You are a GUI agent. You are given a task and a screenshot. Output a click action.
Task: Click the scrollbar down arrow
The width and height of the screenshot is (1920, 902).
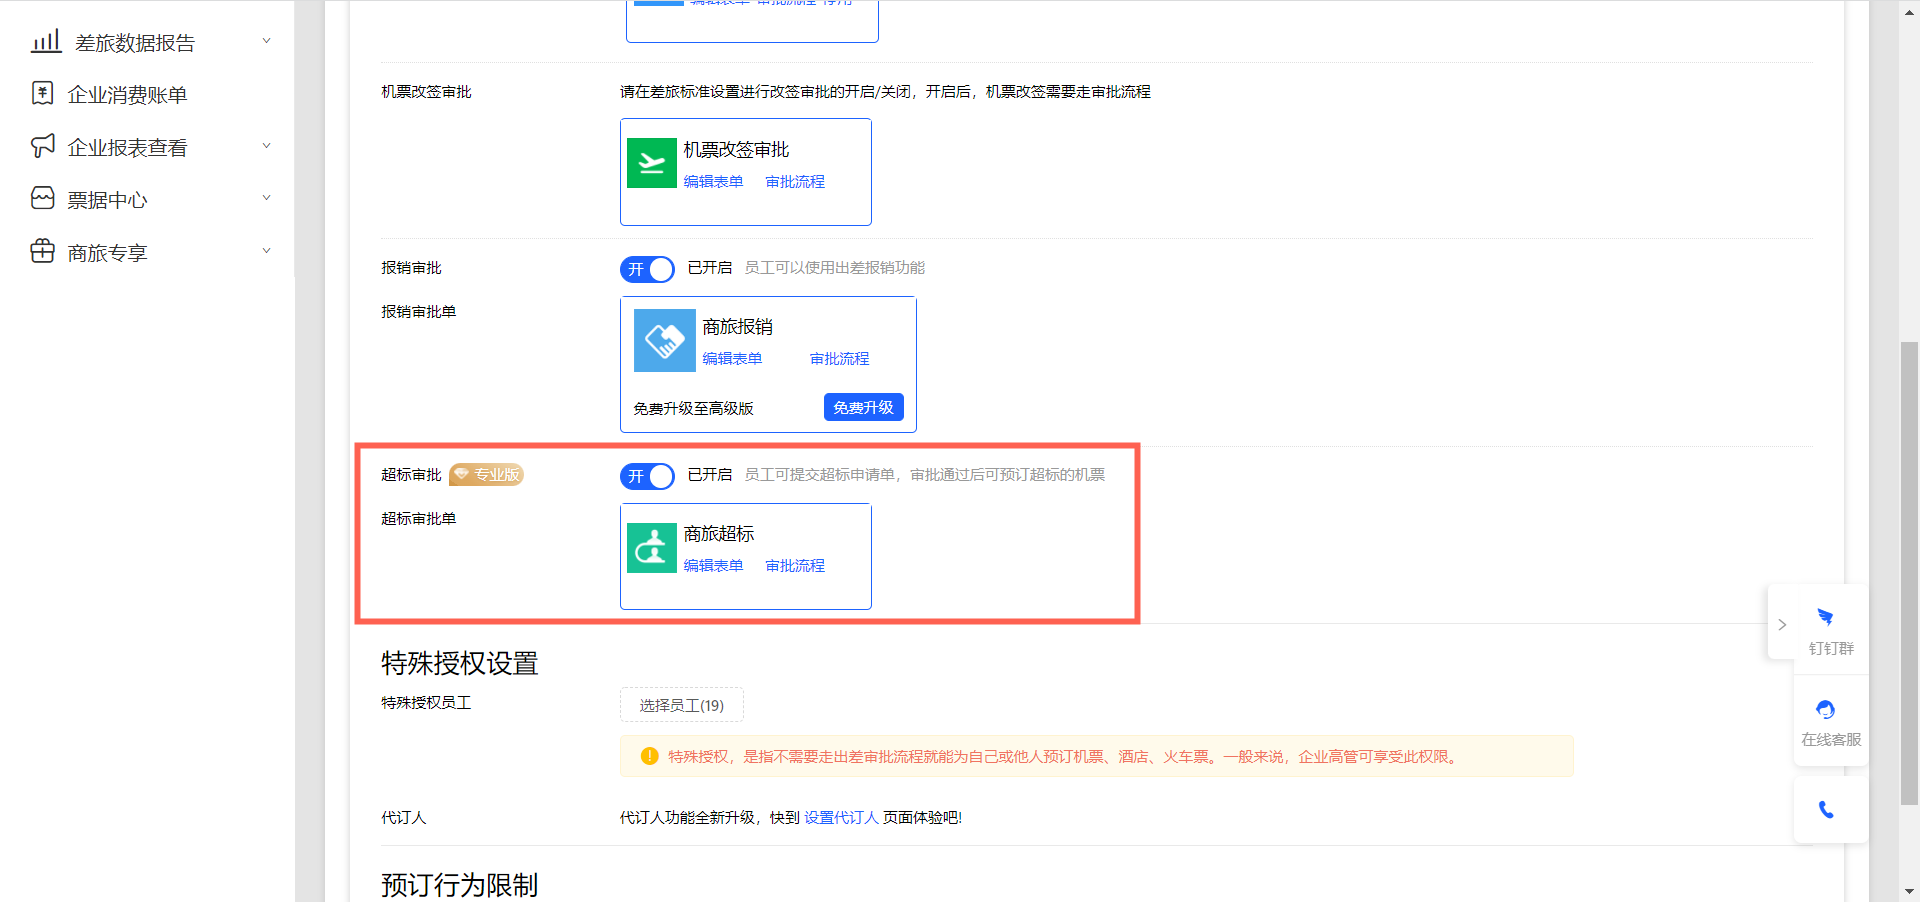click(1909, 891)
